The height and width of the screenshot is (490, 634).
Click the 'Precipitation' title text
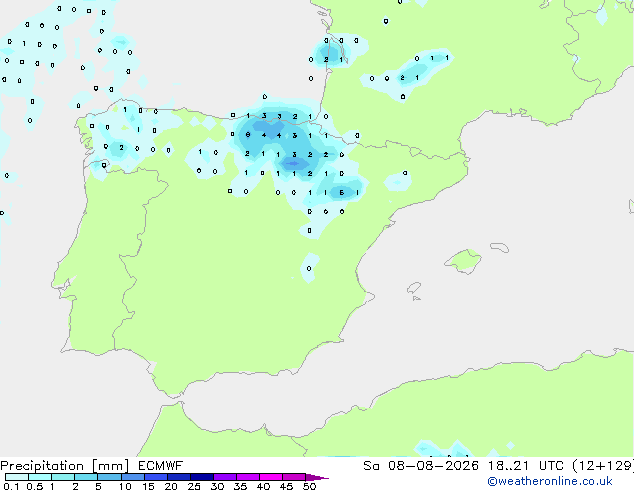point(42,466)
